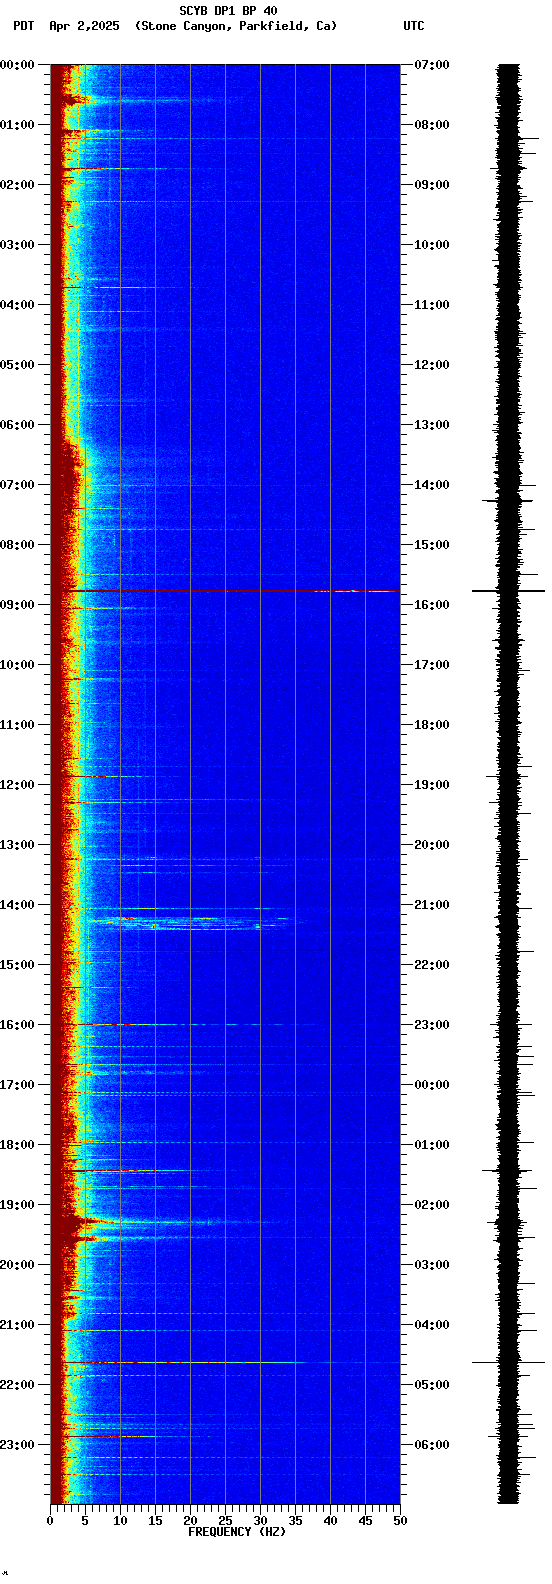Click the 'UTC' timezone label
This screenshot has height=1584, width=552.
coord(414,26)
